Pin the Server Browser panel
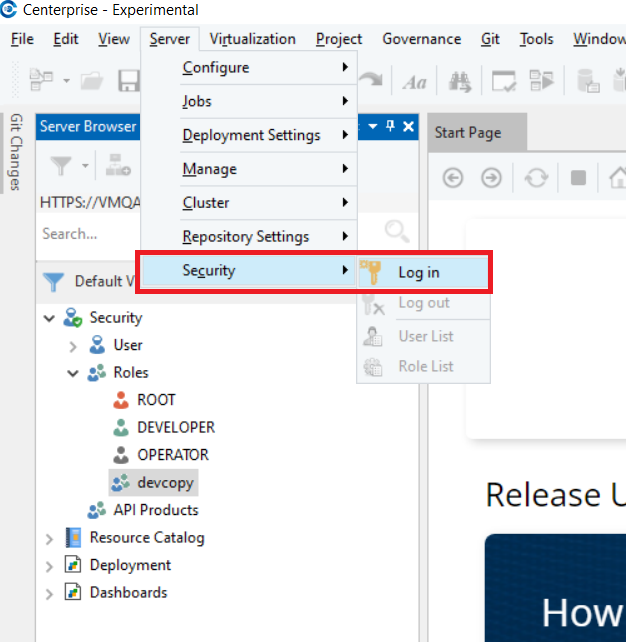Screen dimensions: 626x642 point(390,126)
